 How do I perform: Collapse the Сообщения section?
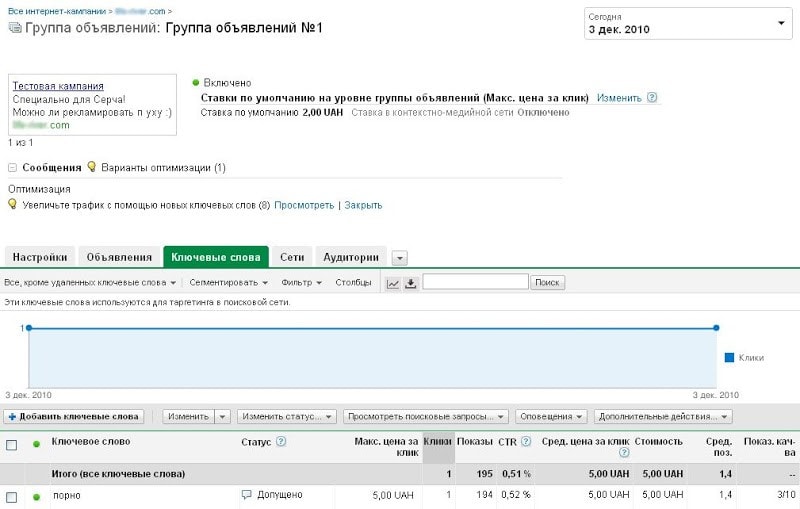13,168
